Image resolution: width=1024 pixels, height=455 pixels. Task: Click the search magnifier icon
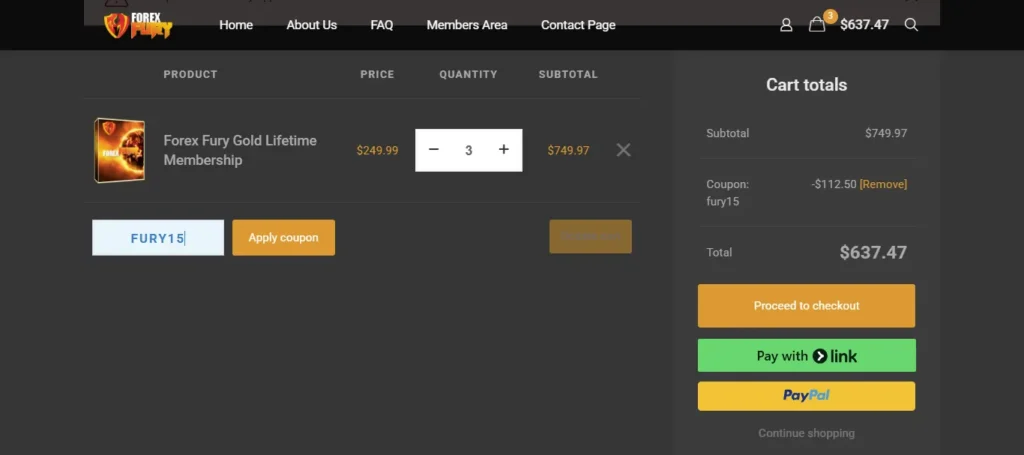tap(911, 25)
